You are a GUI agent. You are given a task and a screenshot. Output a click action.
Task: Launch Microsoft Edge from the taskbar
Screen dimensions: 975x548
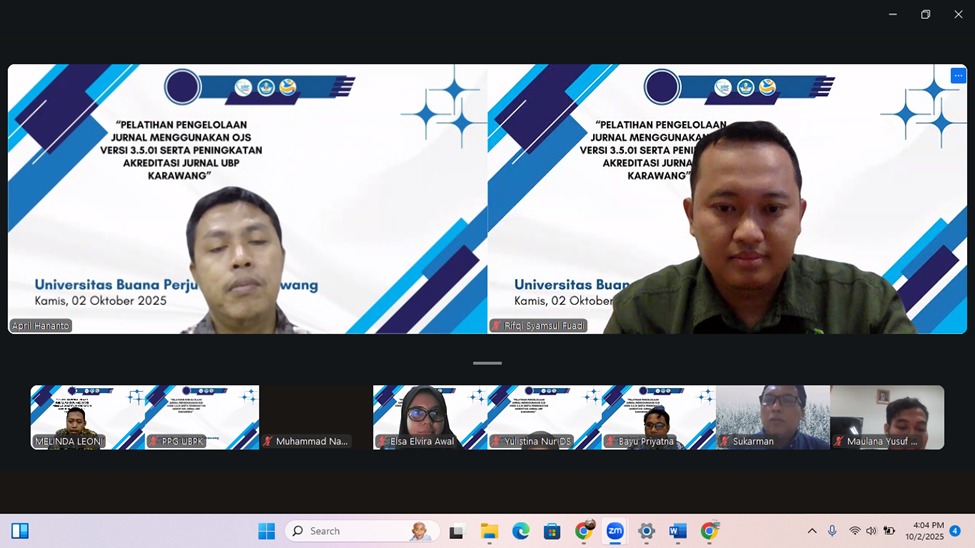520,531
